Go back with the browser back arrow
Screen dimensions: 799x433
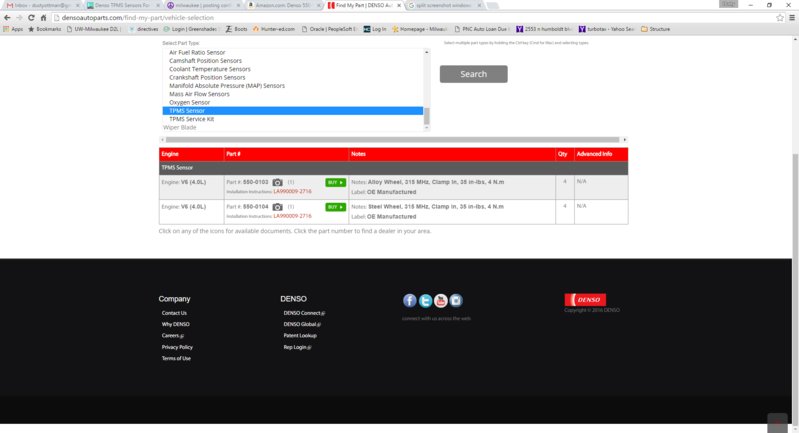(7, 17)
